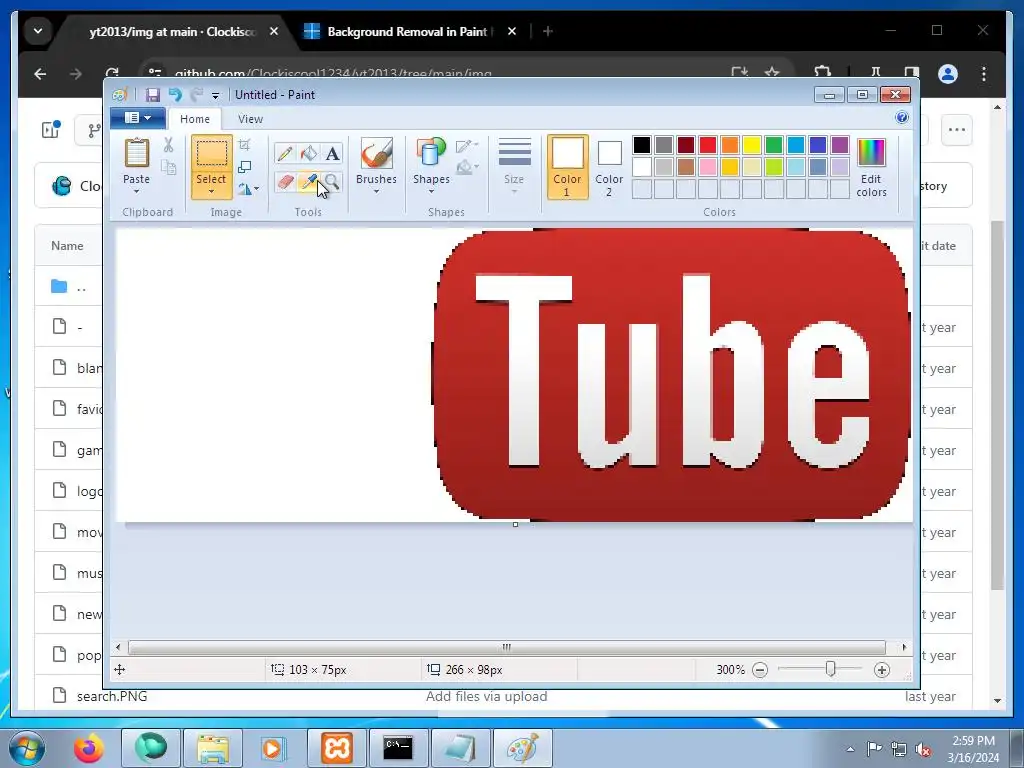Open Chrome's three-dot menu

pyautogui.click(x=984, y=74)
